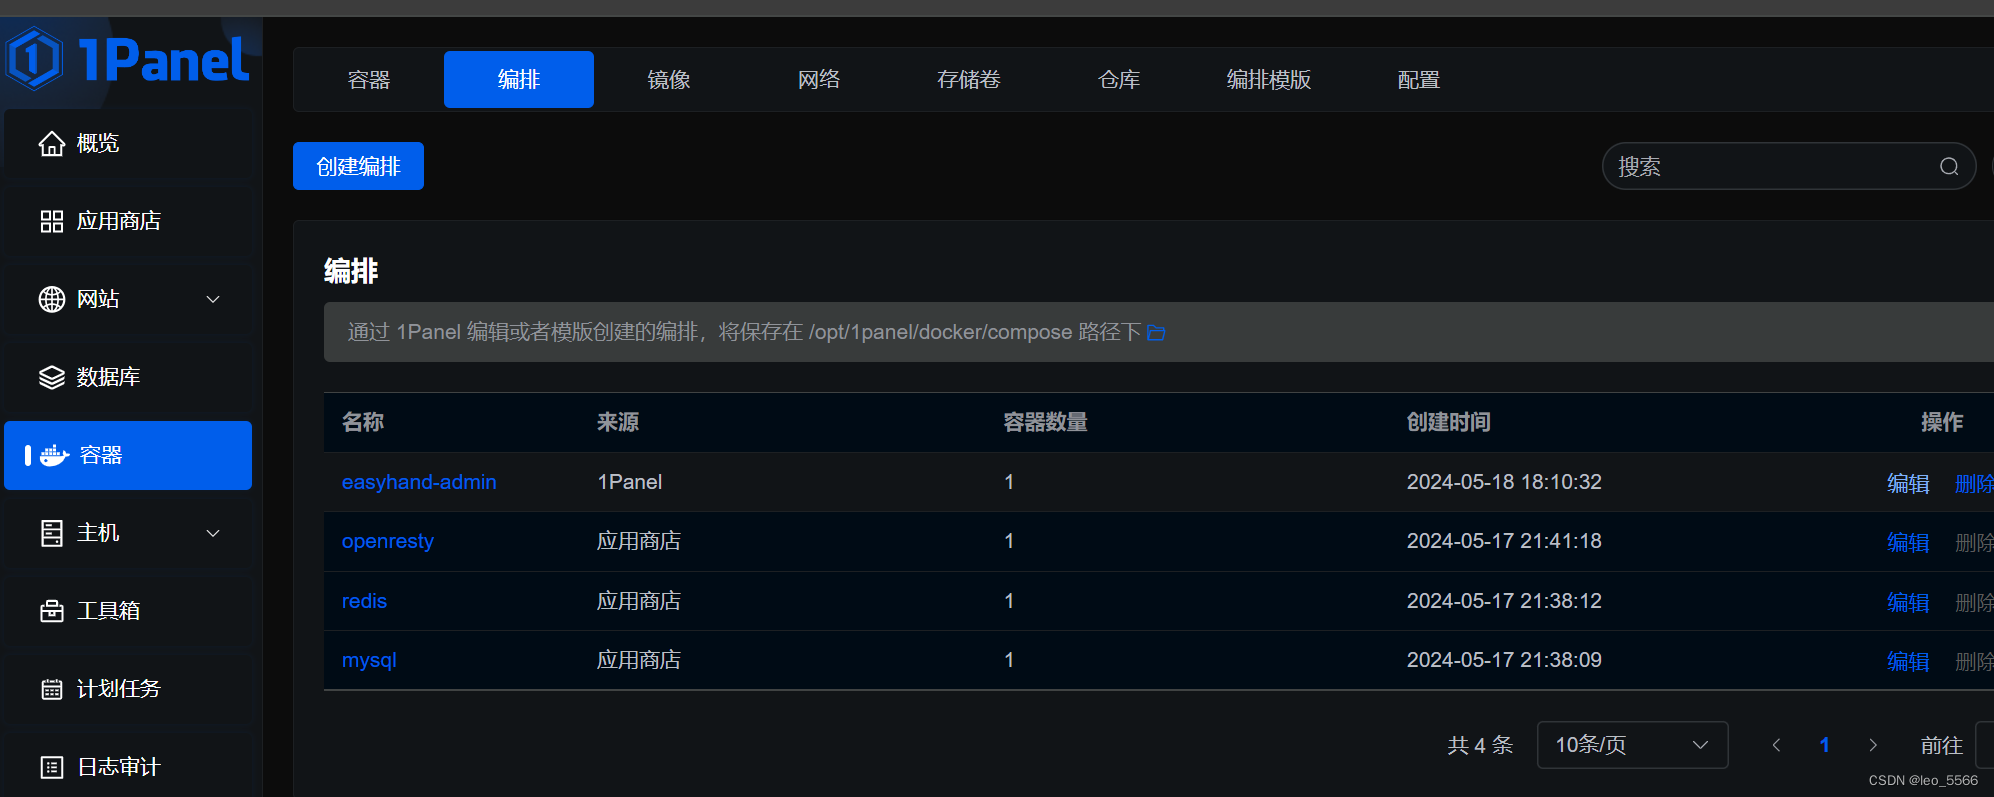Select the 编排 tab
The width and height of the screenshot is (1994, 797).
click(x=519, y=79)
